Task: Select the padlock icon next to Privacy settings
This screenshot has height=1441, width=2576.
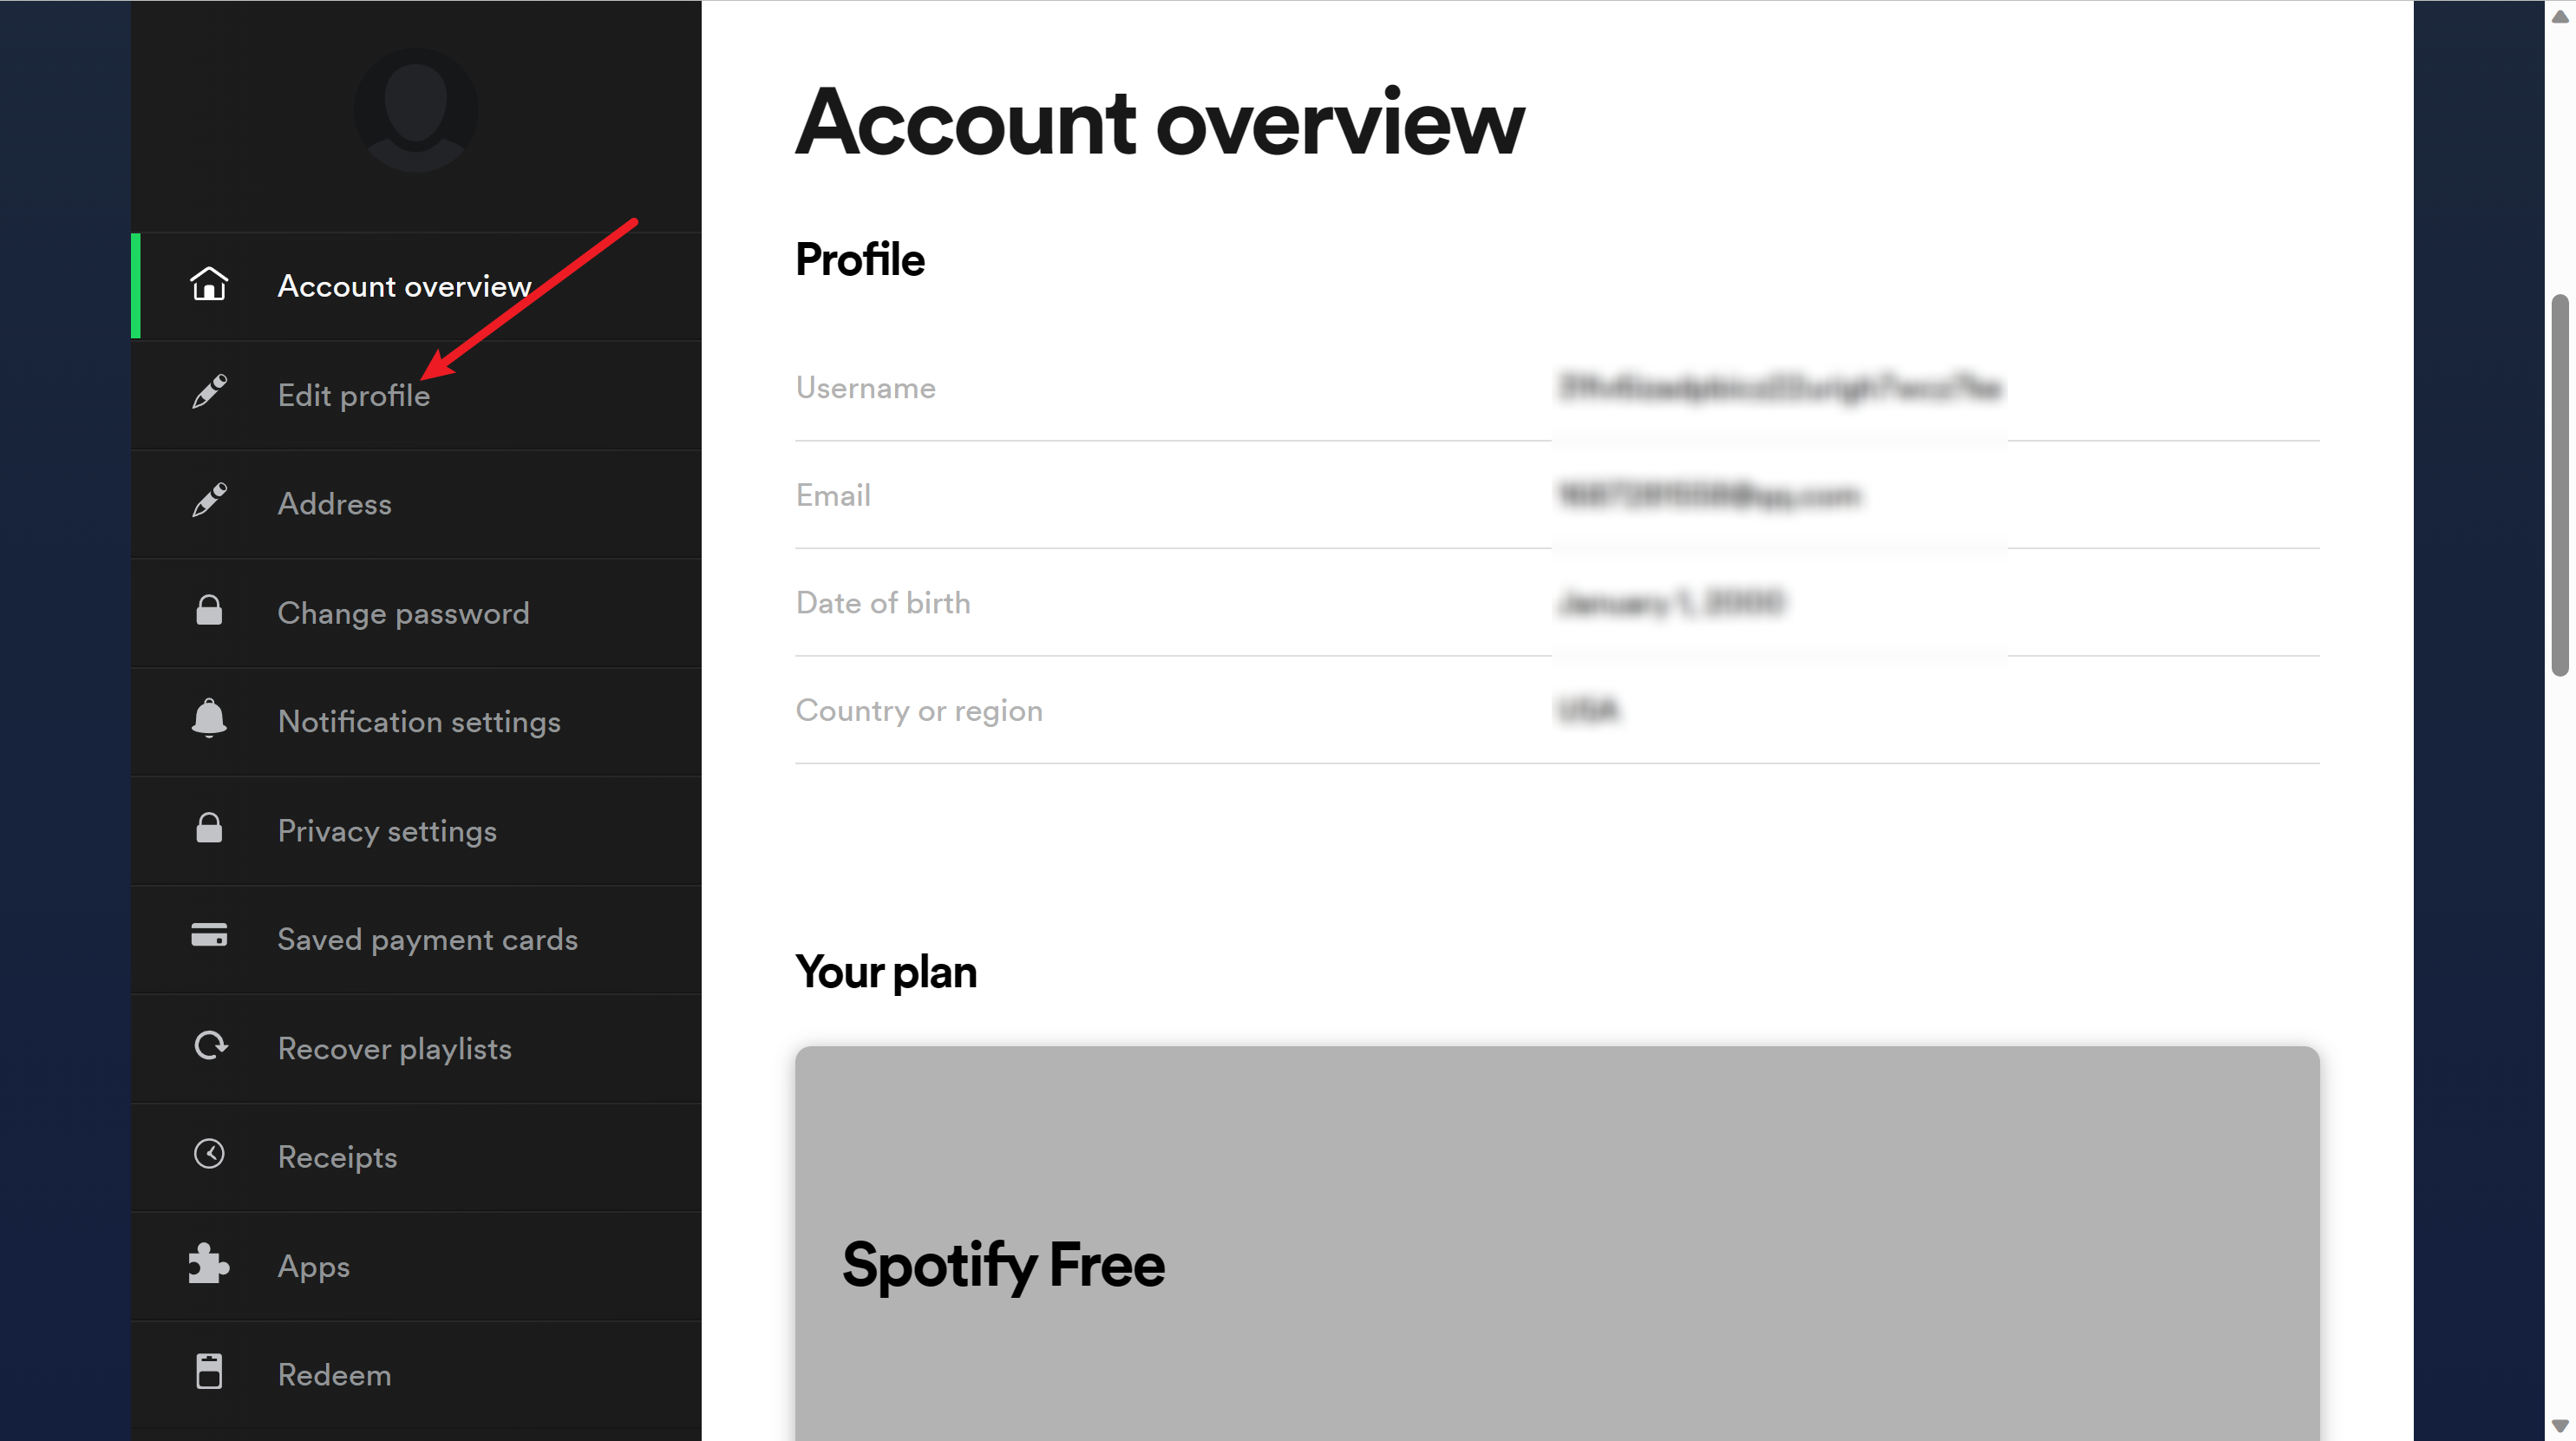Action: click(x=210, y=829)
